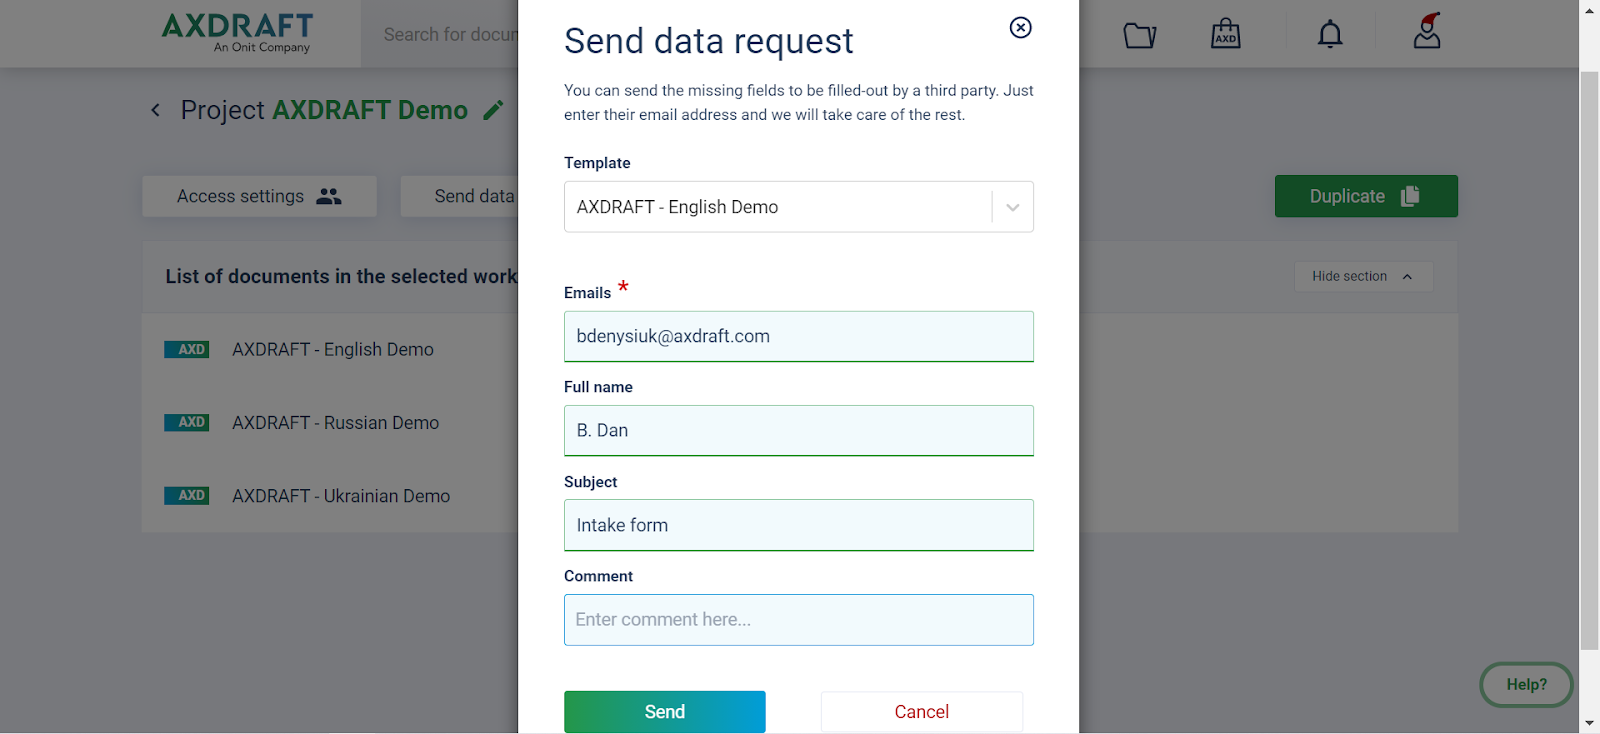Click the Comment text box

(799, 620)
